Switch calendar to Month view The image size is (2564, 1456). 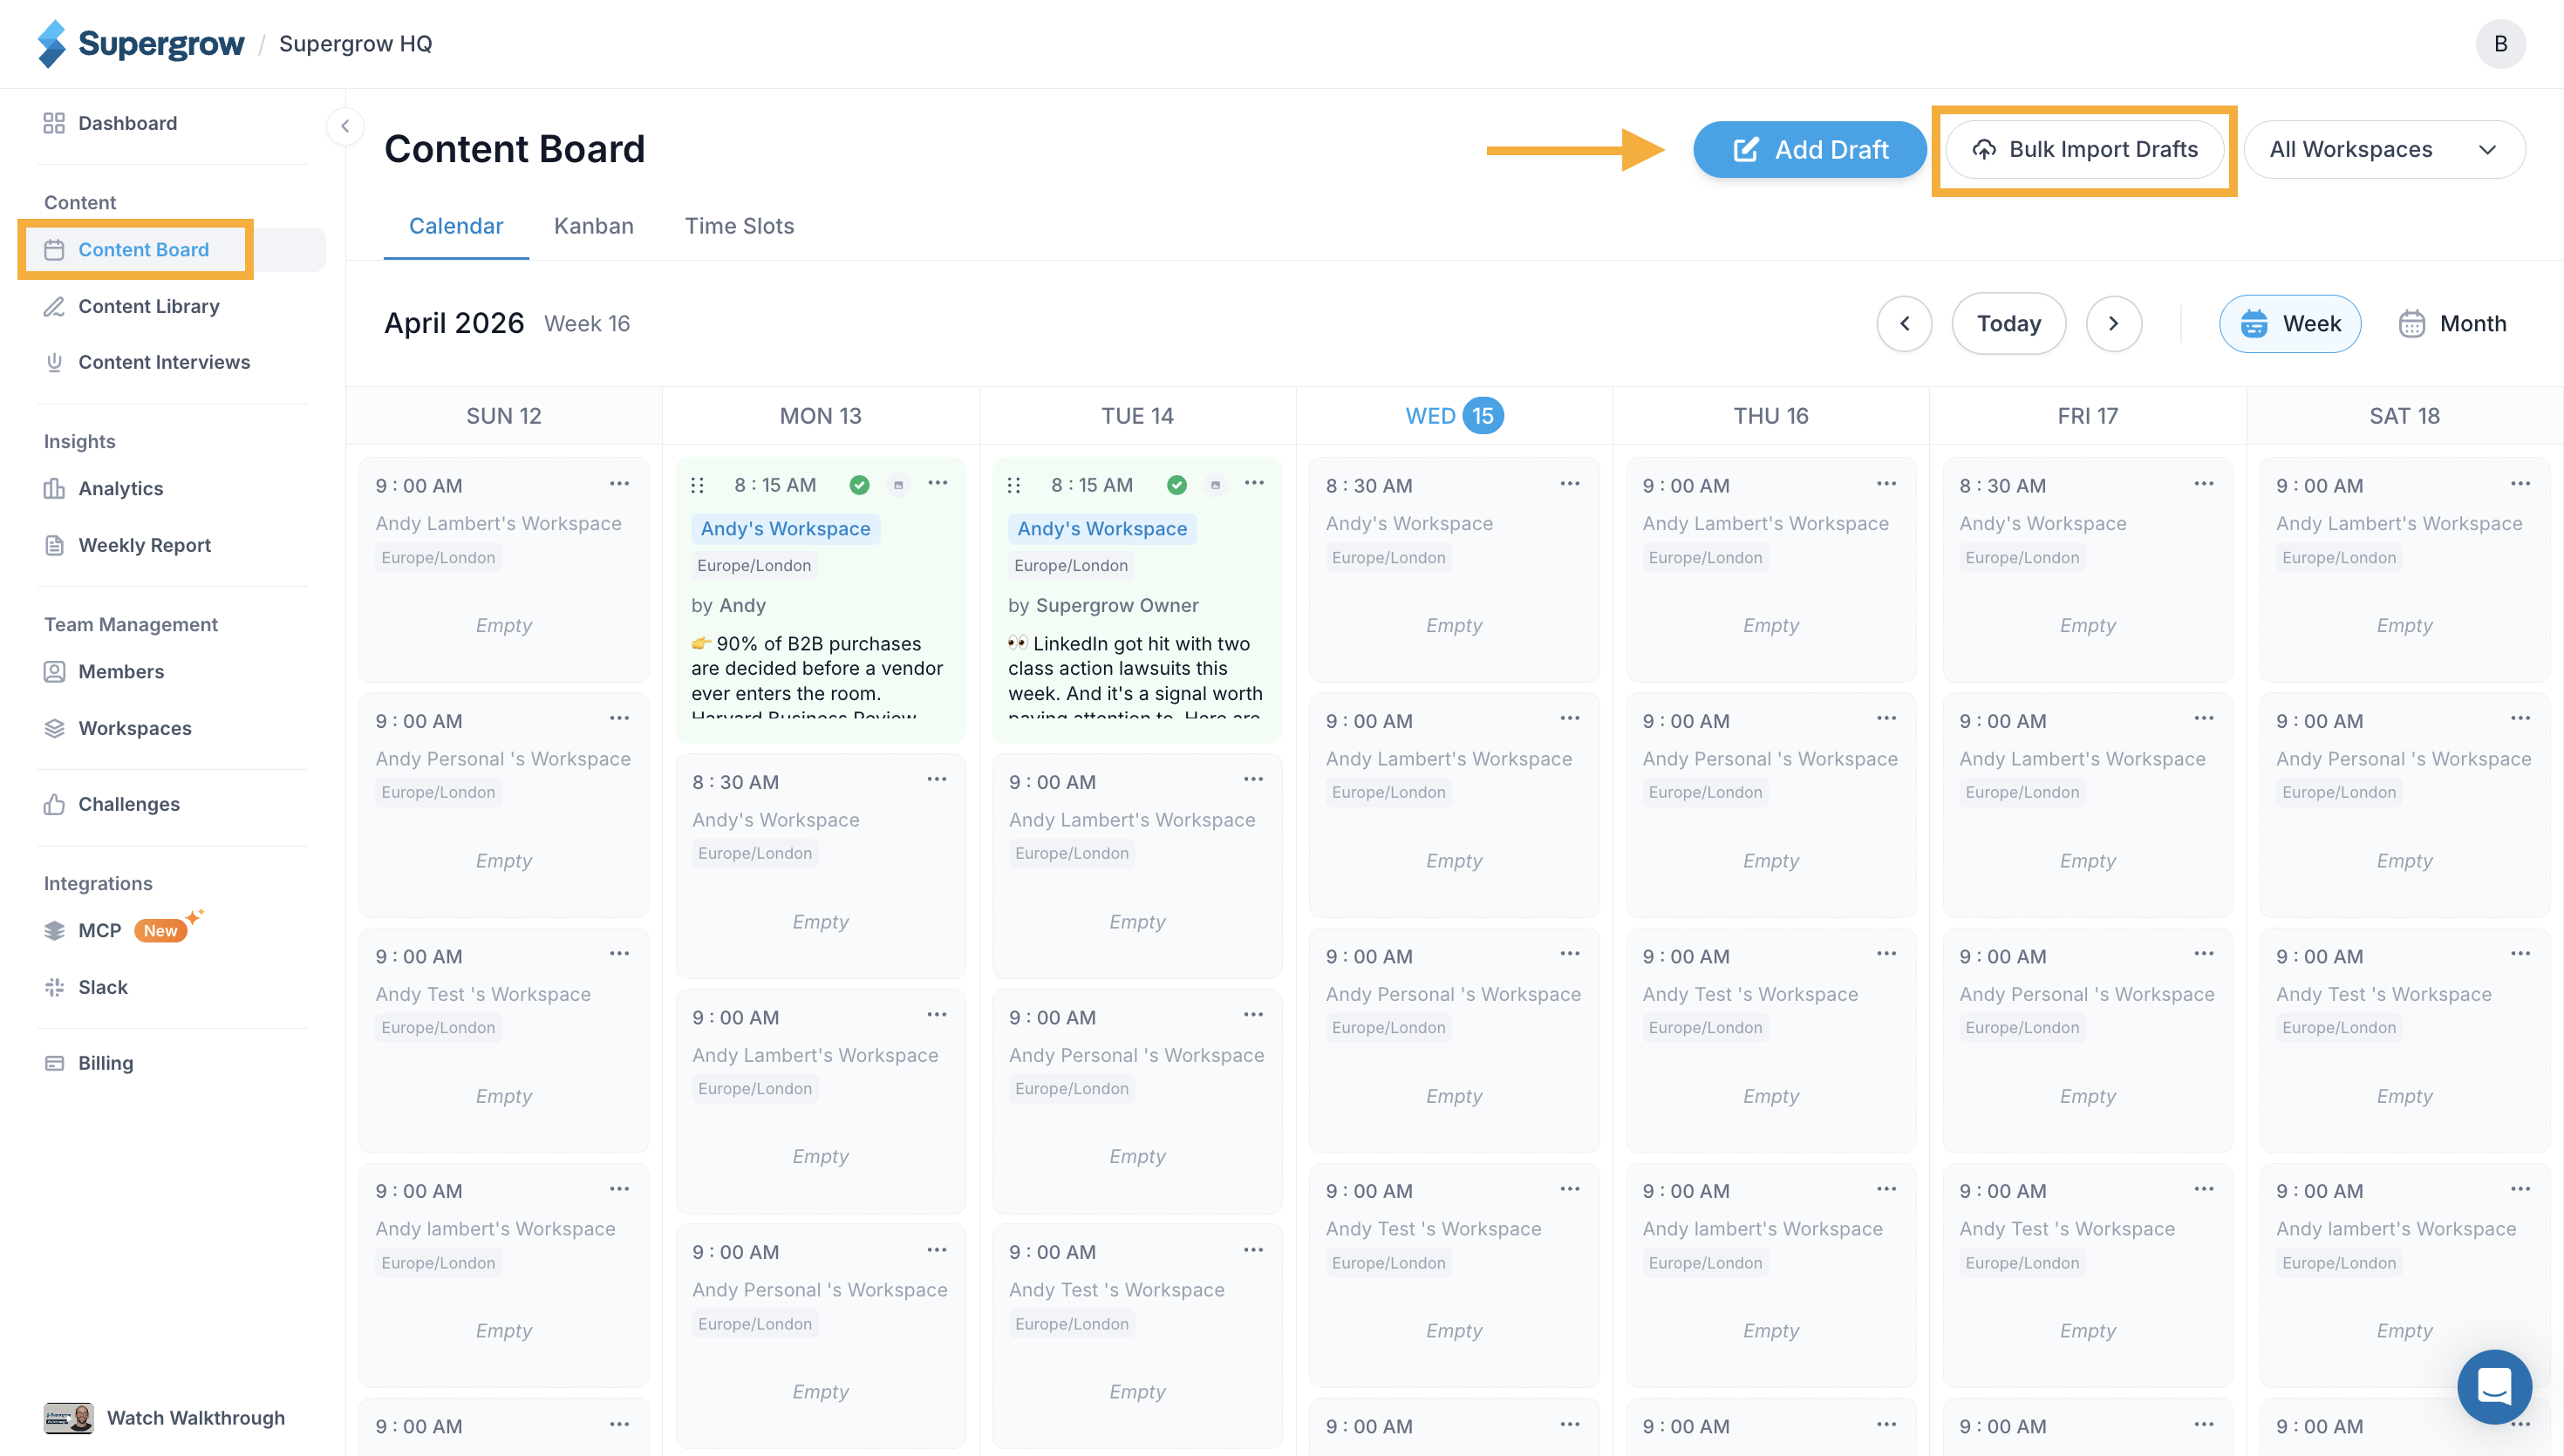2452,324
